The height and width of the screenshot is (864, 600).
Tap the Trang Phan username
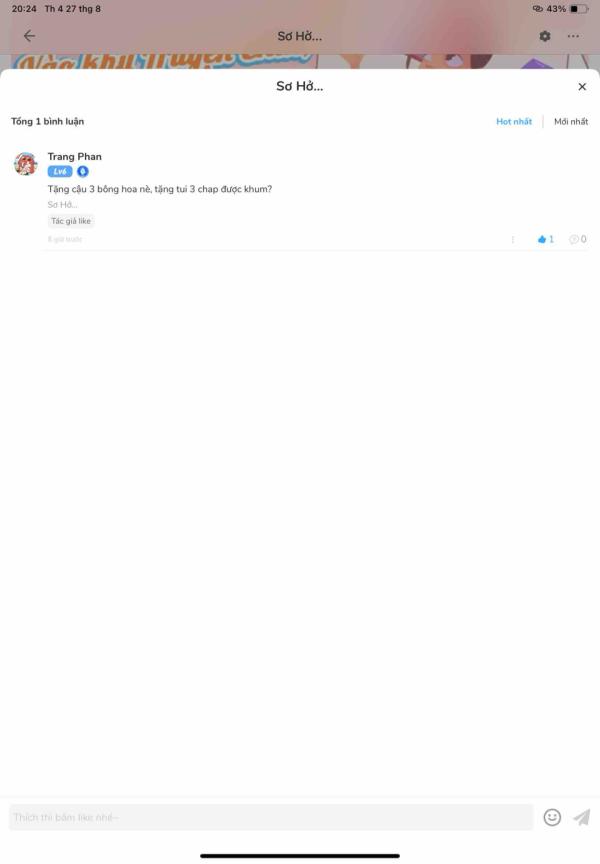click(74, 156)
